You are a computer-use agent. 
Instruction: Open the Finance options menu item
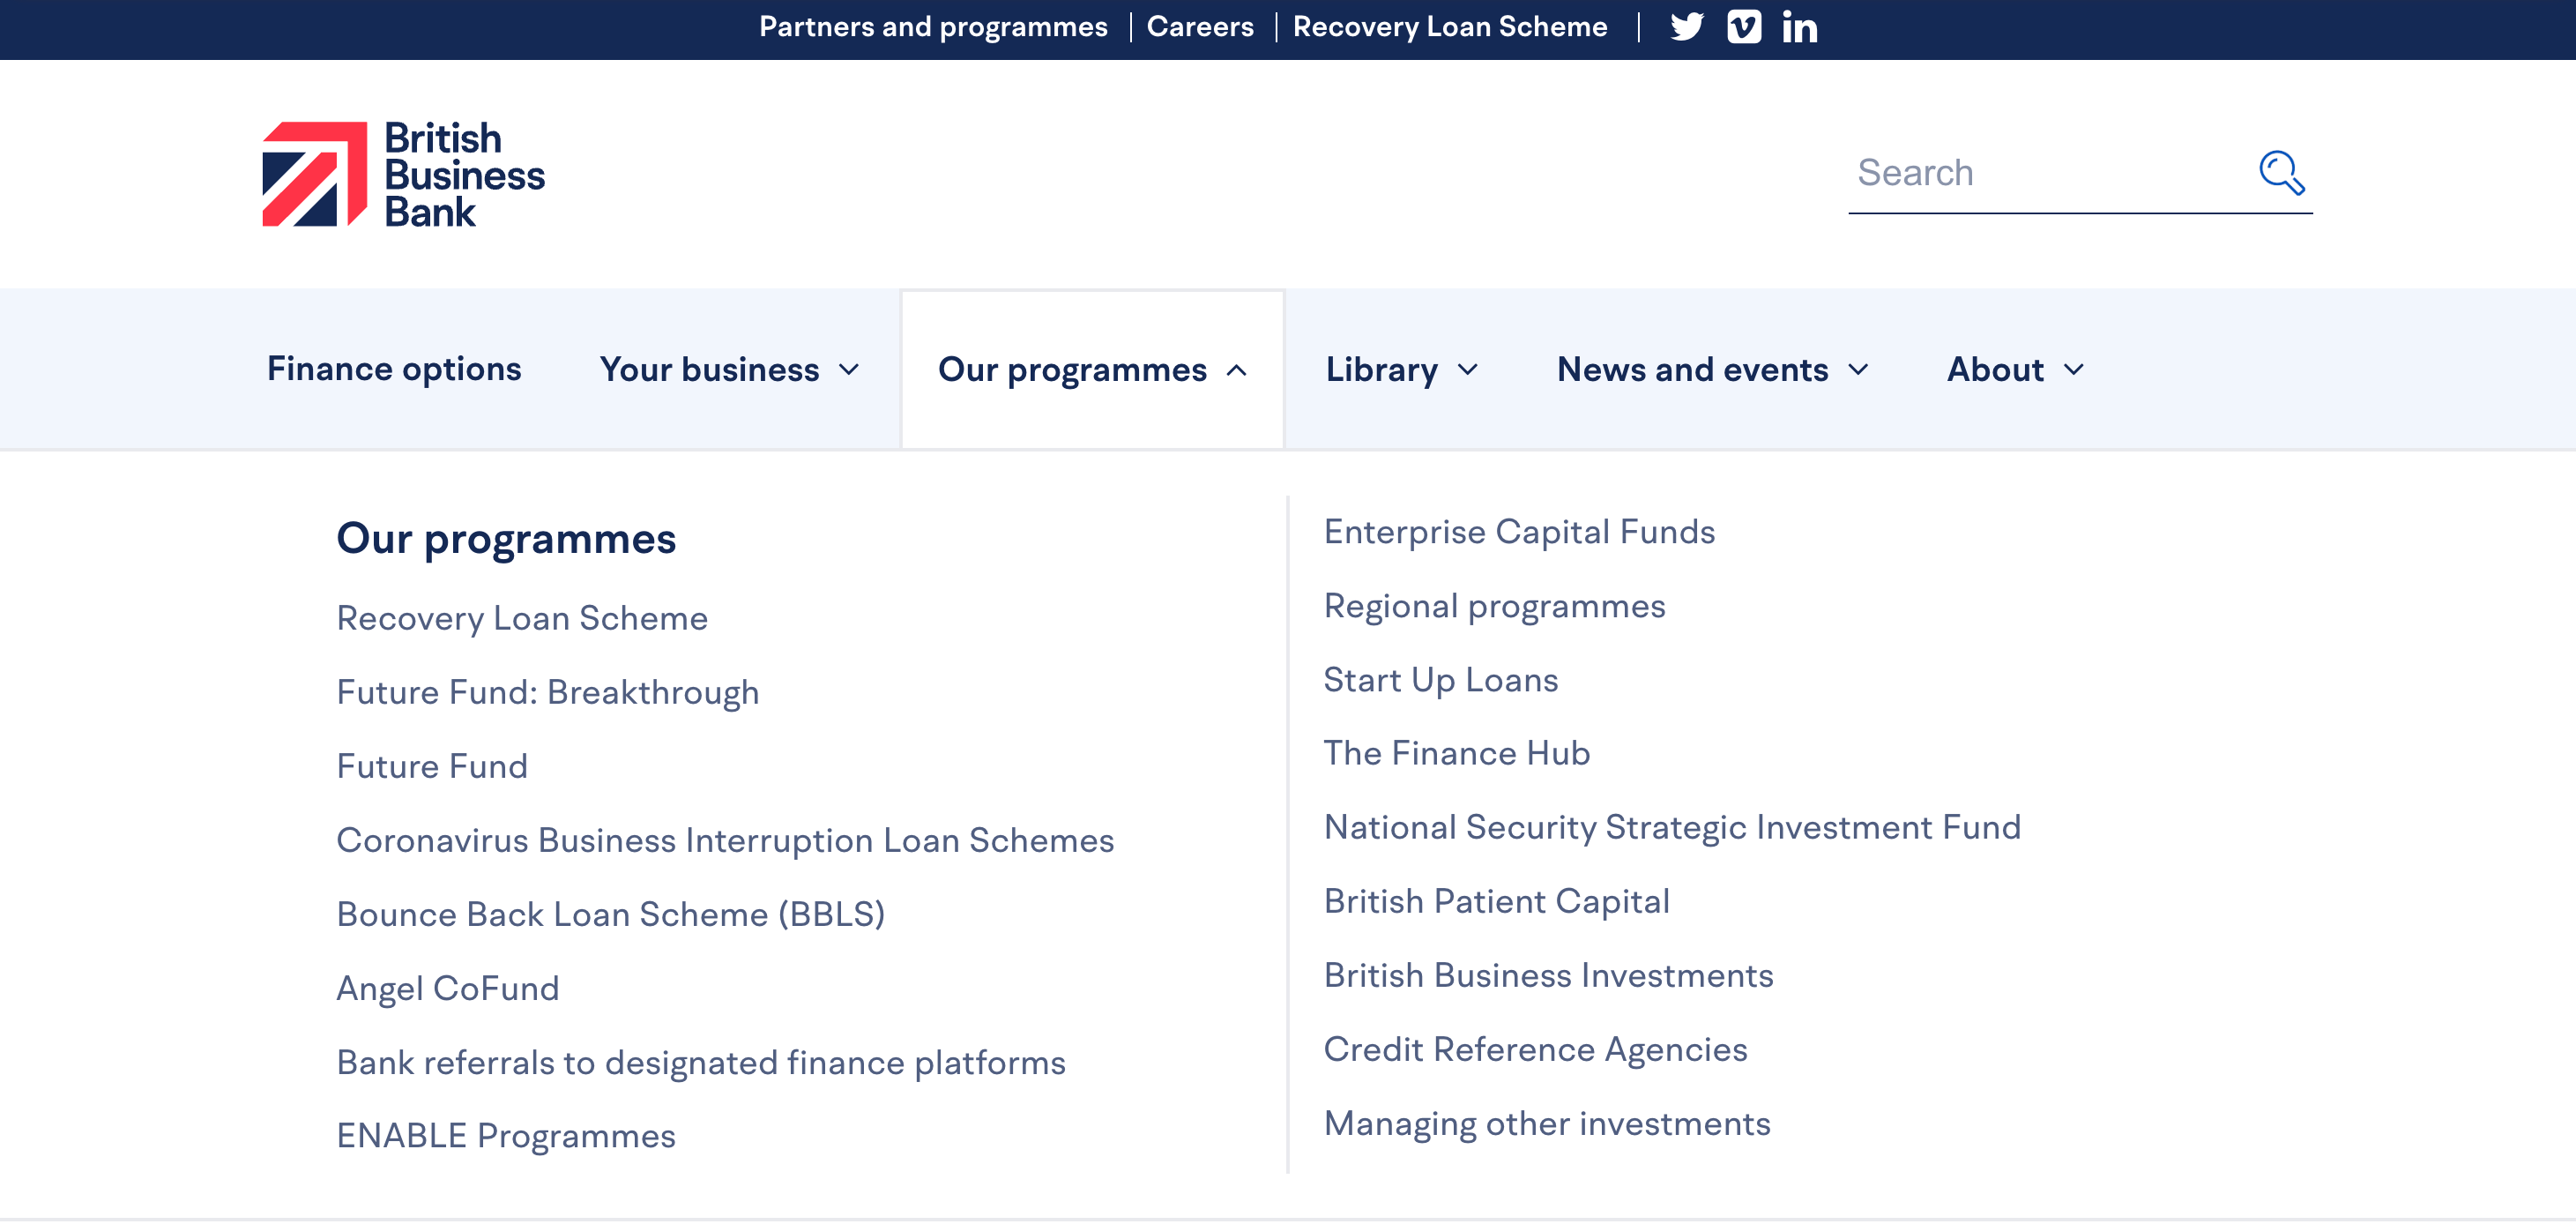pos(393,369)
